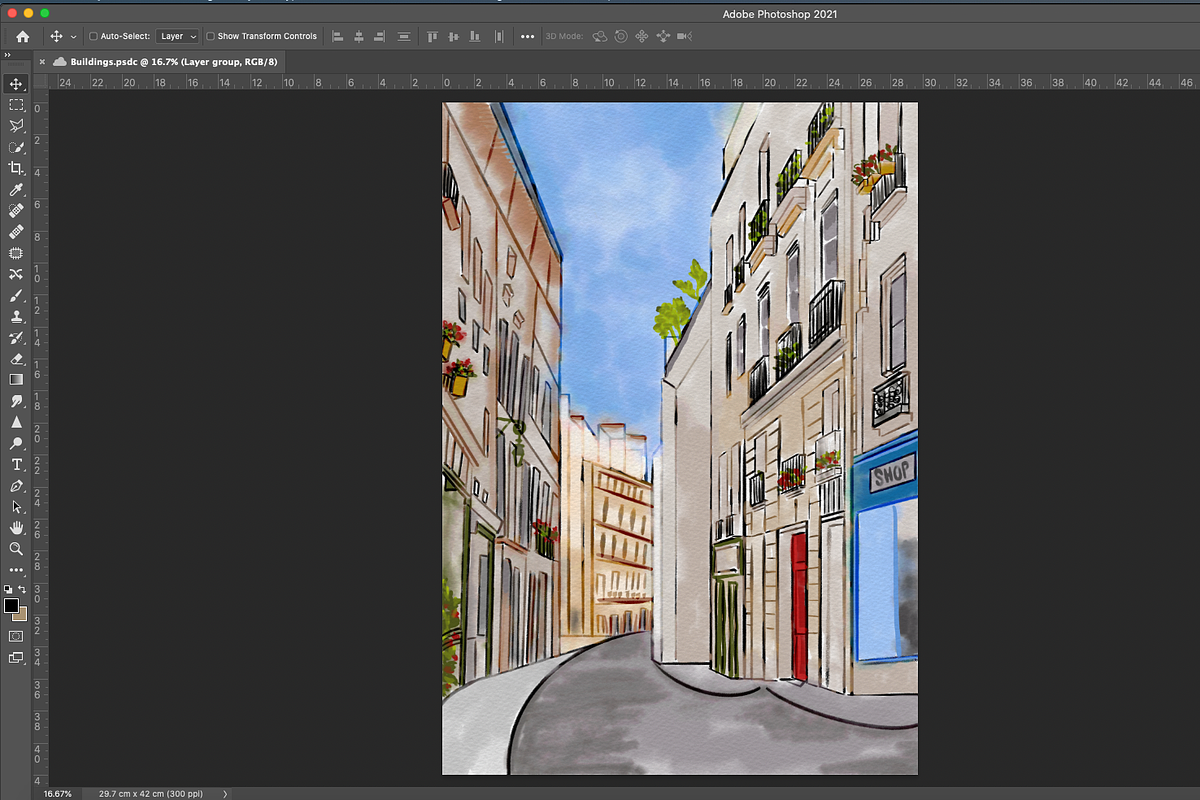Go to the Home screen
This screenshot has width=1200, height=800.
[22, 36]
